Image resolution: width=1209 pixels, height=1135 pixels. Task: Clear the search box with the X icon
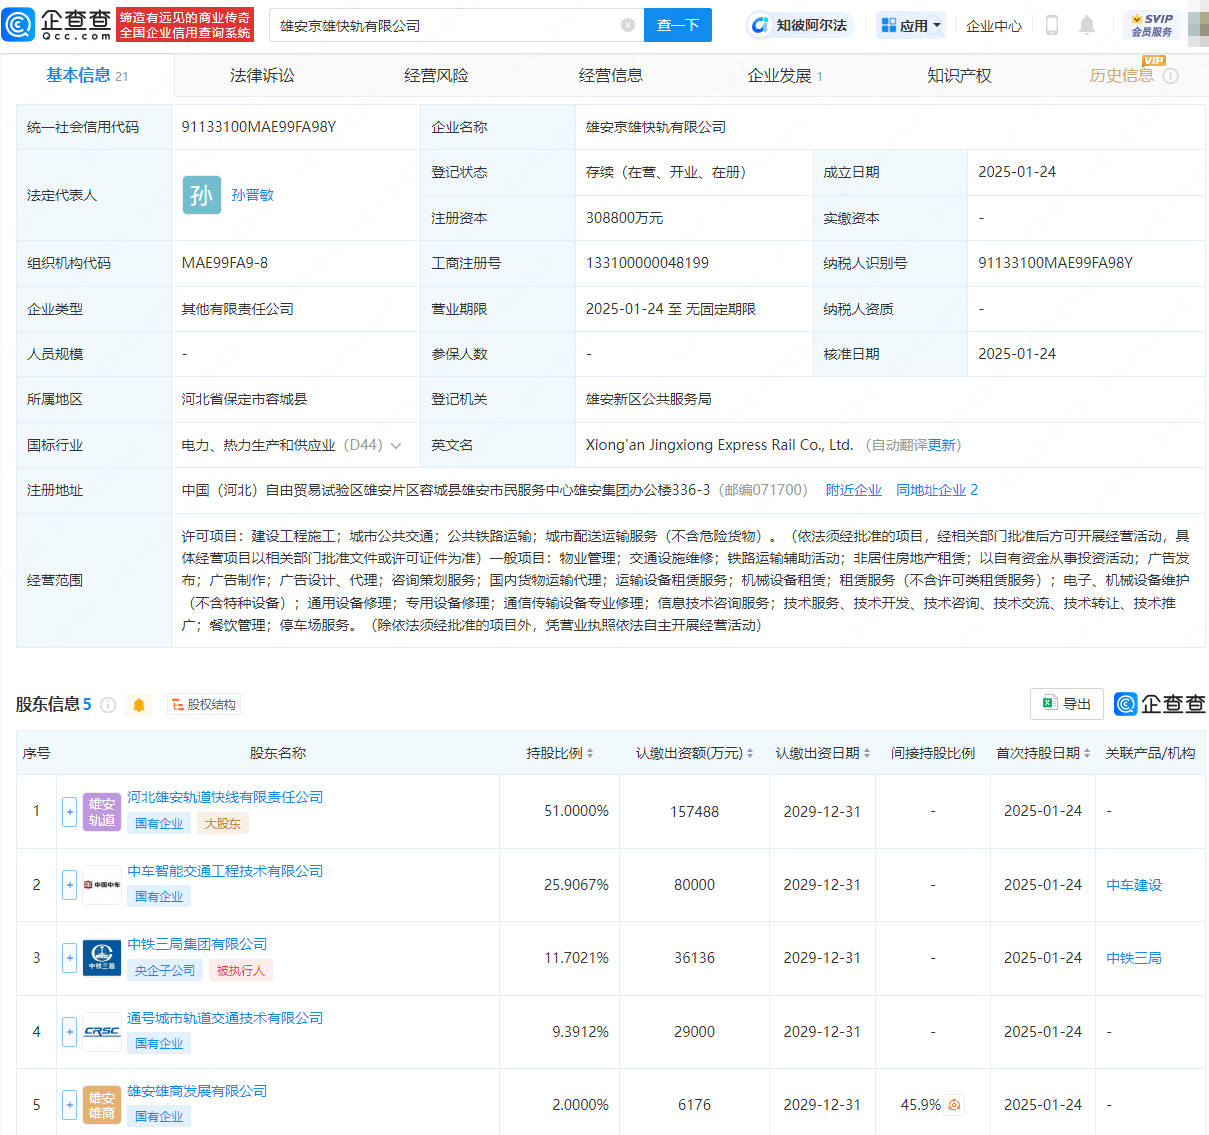(x=628, y=25)
